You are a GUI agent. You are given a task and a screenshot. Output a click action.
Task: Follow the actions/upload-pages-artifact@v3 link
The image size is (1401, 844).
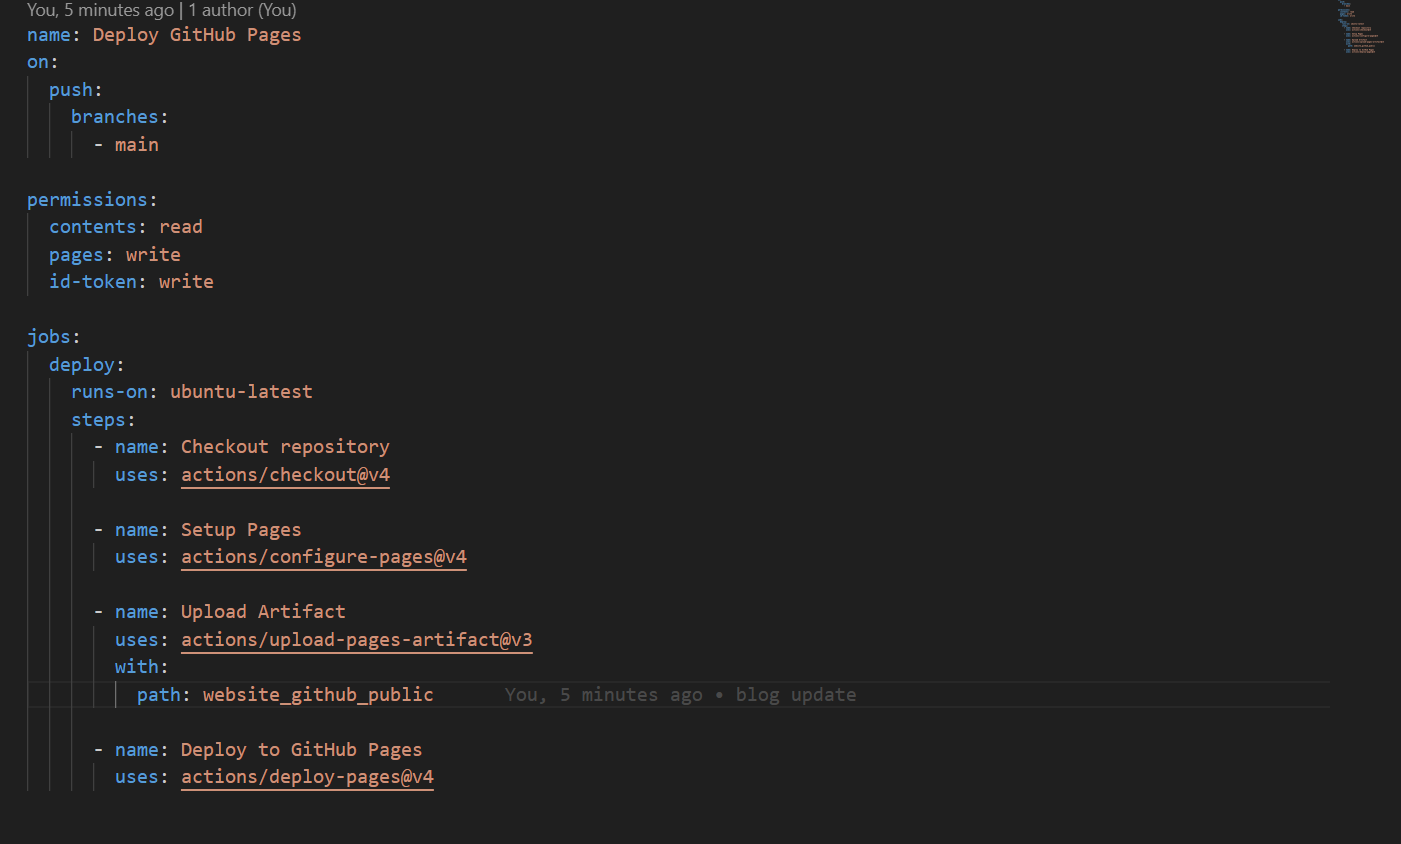point(357,640)
